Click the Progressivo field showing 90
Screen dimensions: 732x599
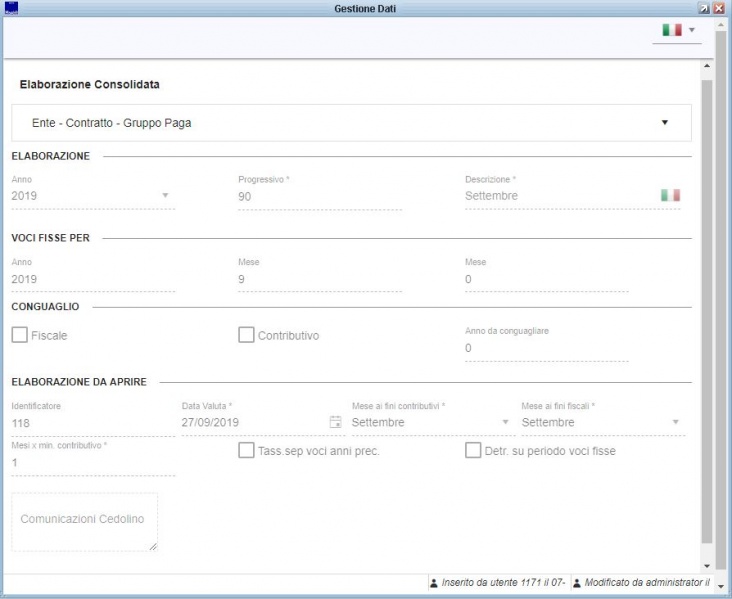[x=319, y=196]
